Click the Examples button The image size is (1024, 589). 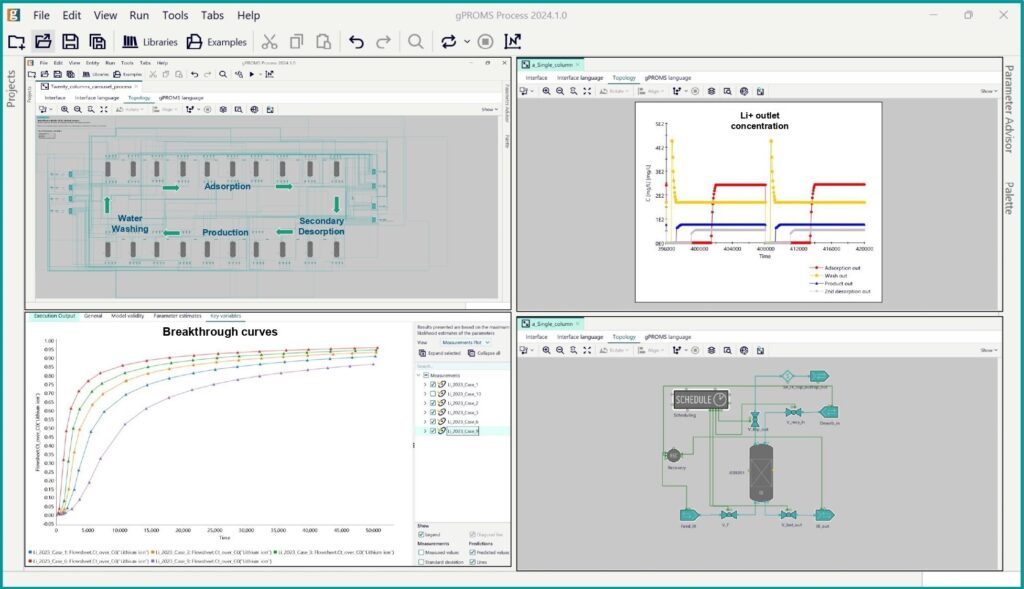(217, 41)
